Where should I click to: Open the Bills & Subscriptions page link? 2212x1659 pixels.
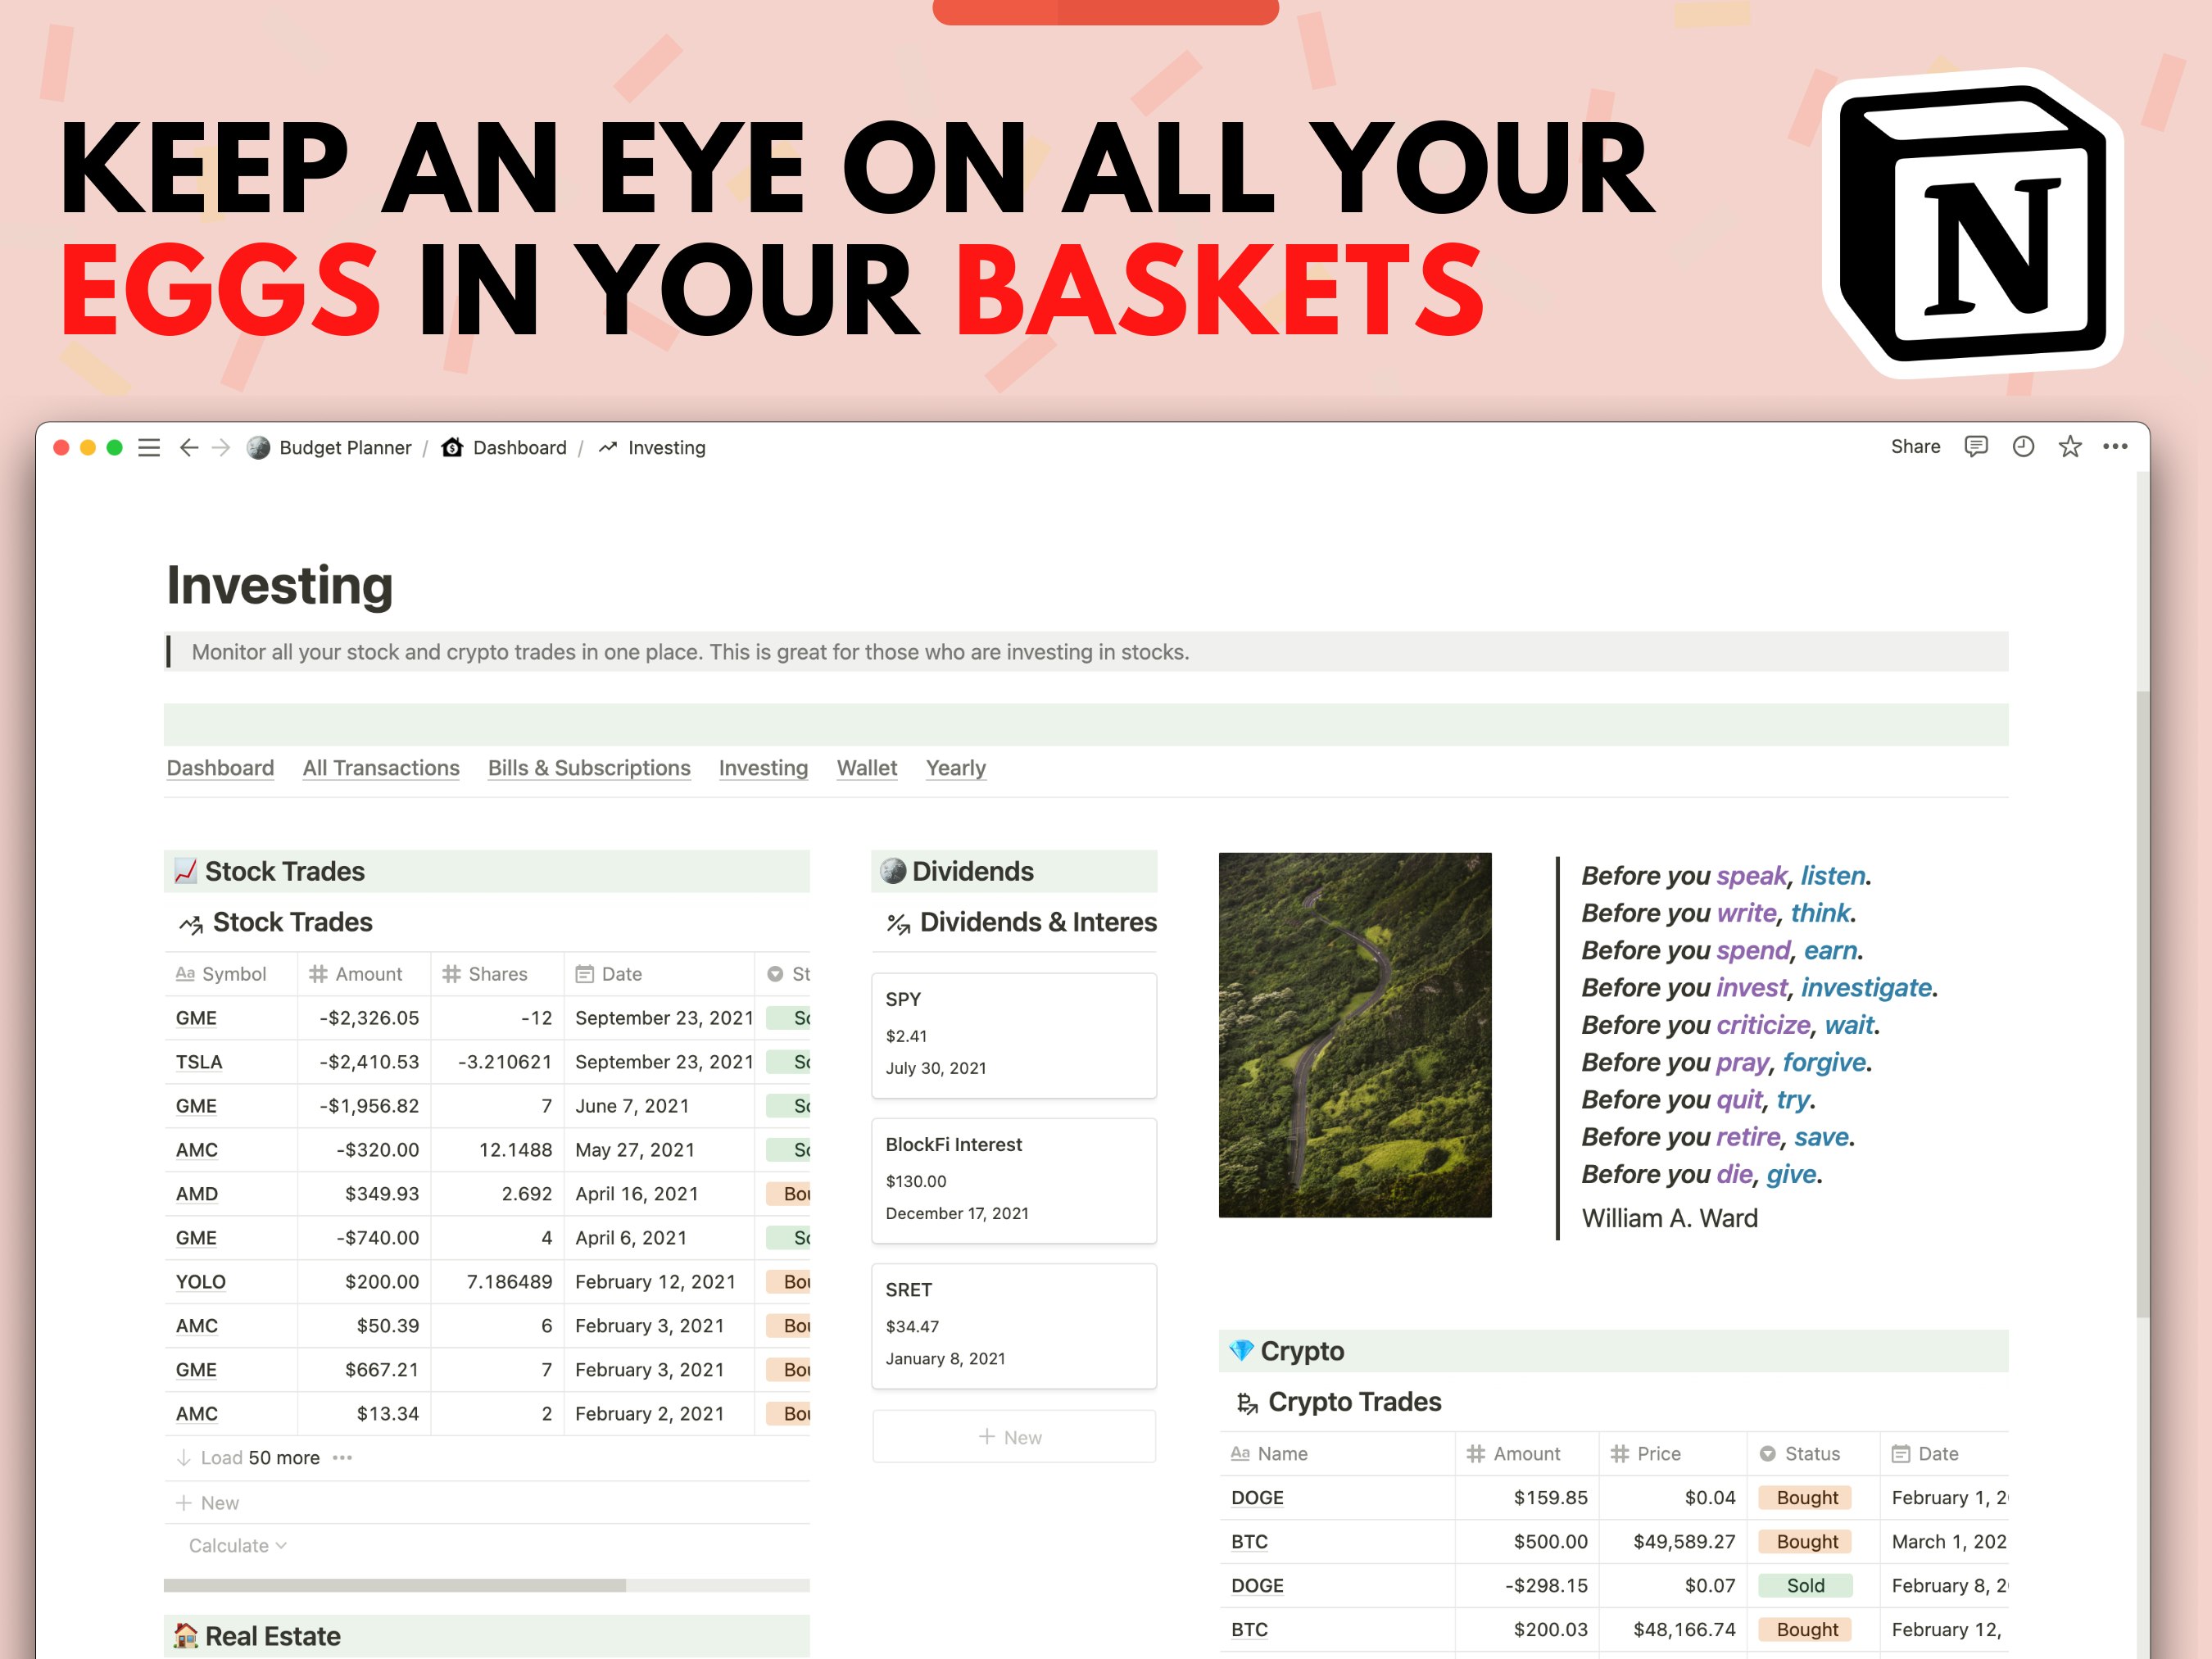click(589, 767)
